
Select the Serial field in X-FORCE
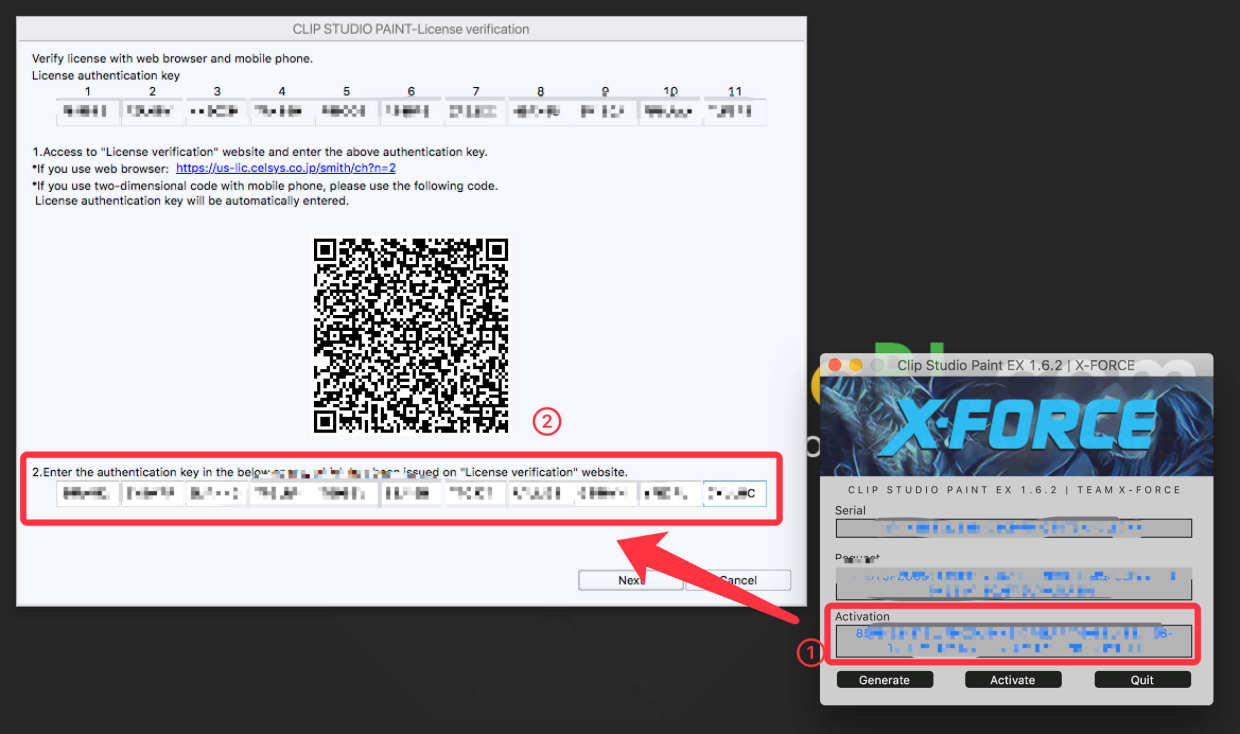(1014, 528)
